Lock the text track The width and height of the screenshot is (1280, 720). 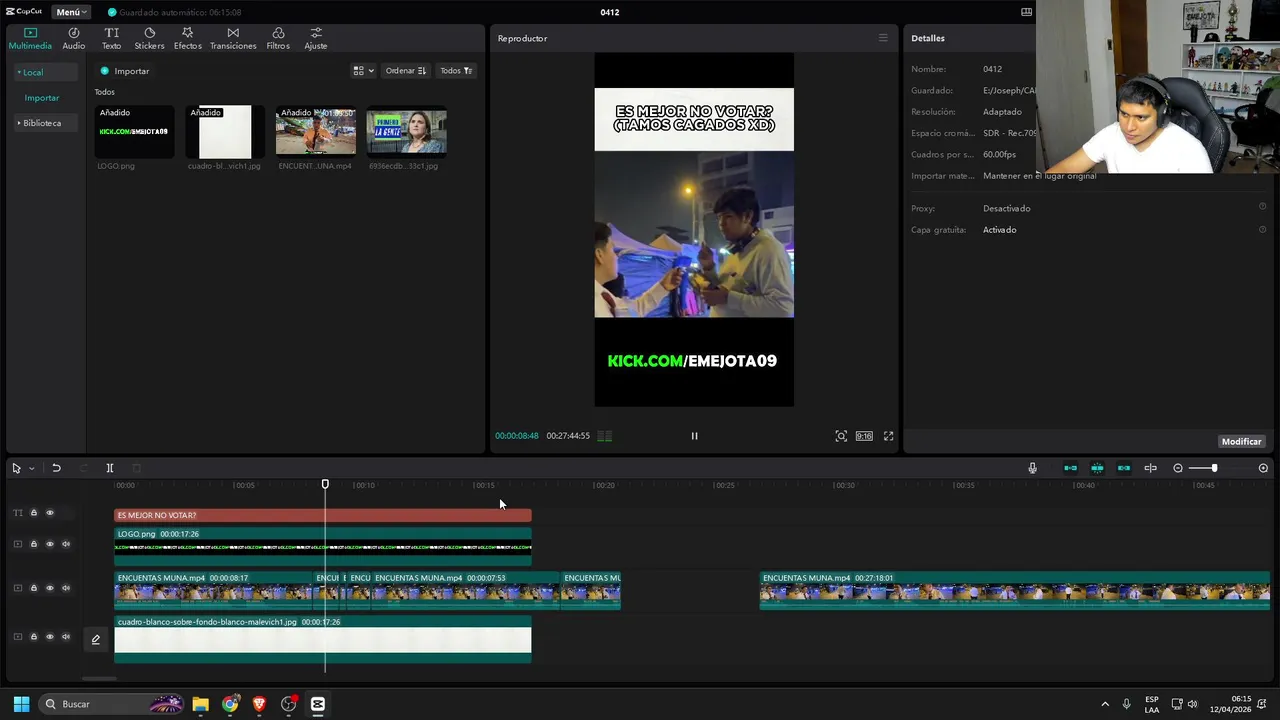pos(33,513)
